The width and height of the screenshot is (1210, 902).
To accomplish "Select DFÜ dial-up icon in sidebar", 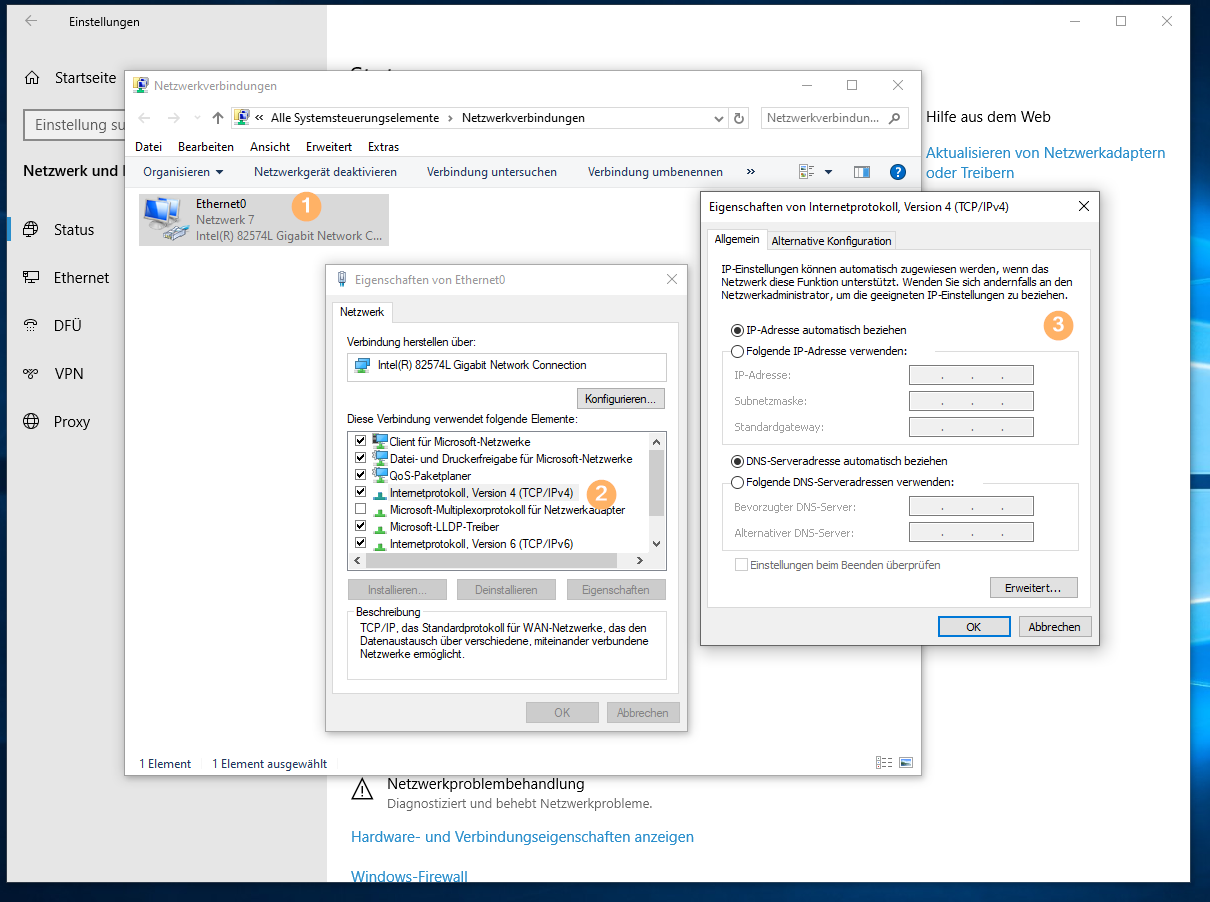I will (32, 326).
